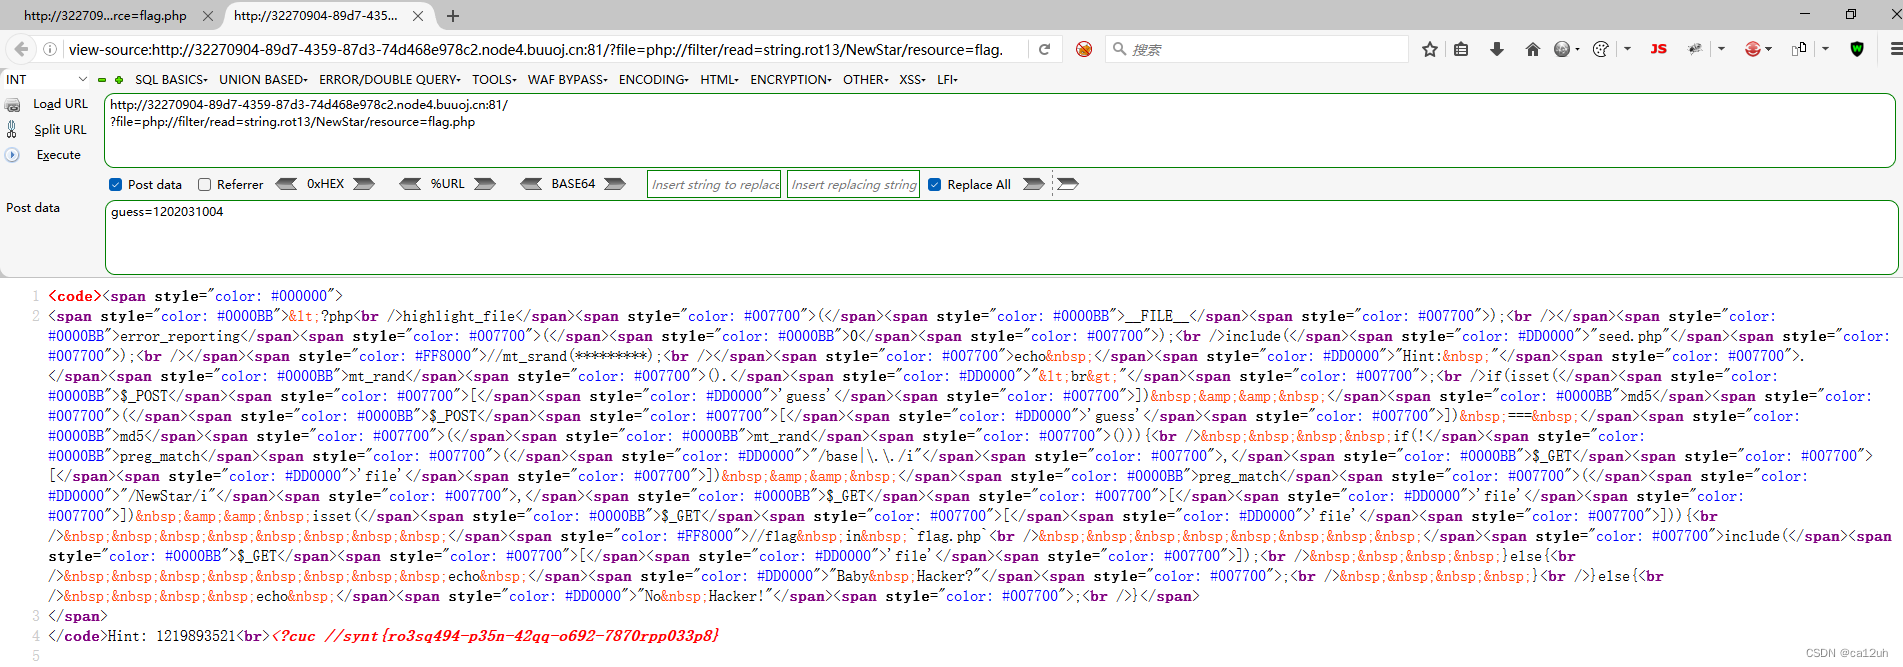Uncheck the Post data checkbox
Viewport: 1903px width, 667px height.
(115, 184)
